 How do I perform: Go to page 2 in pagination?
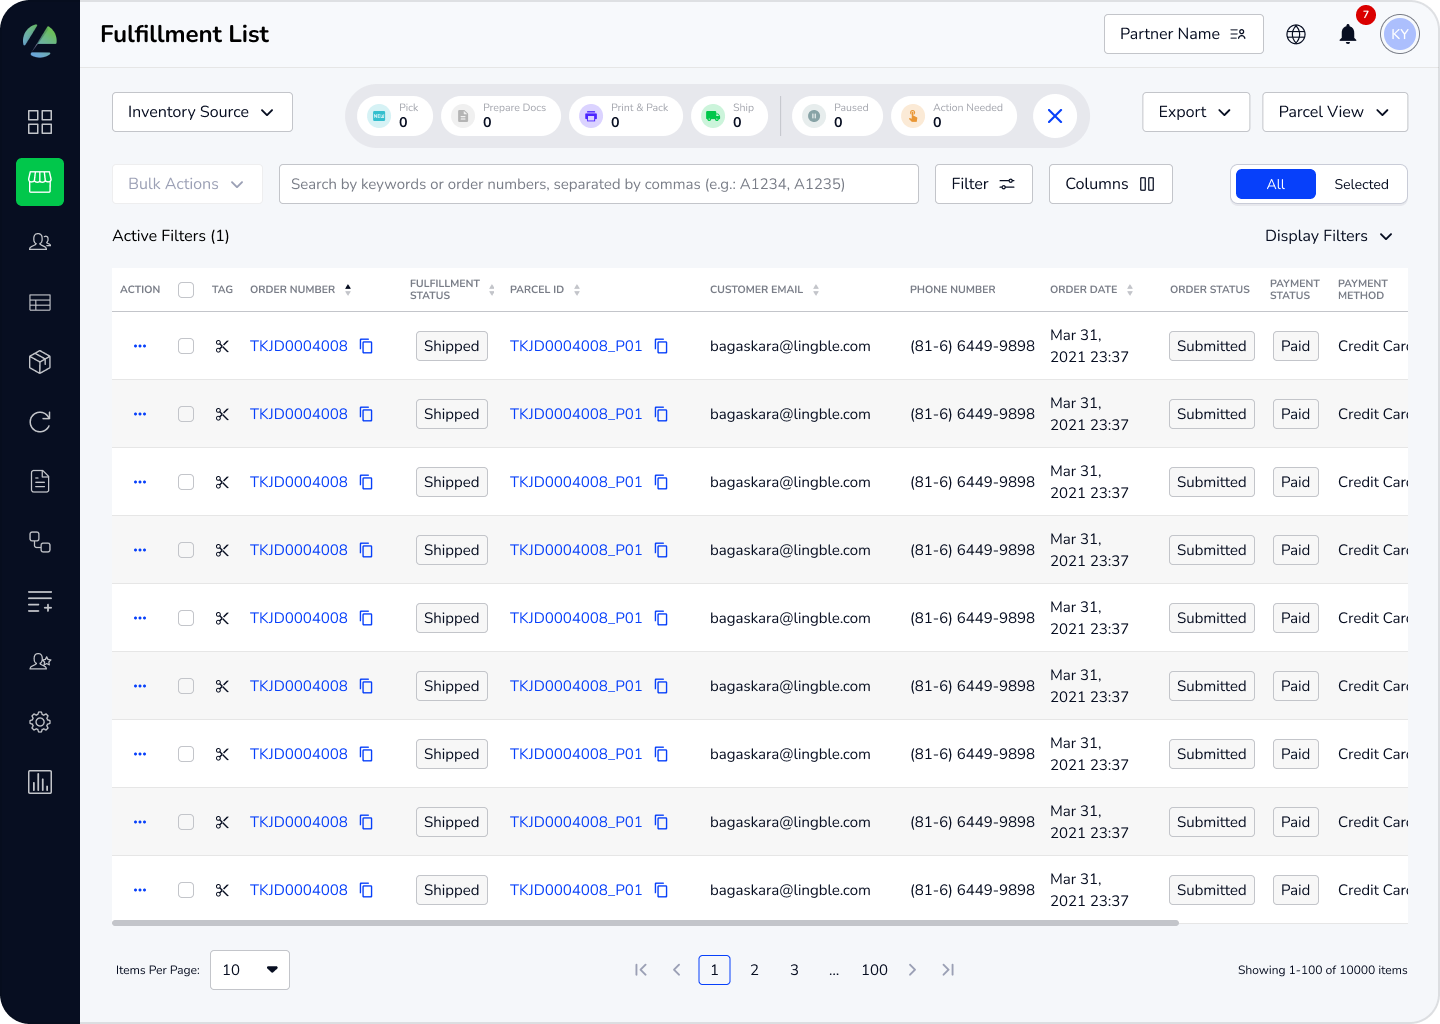[754, 970]
